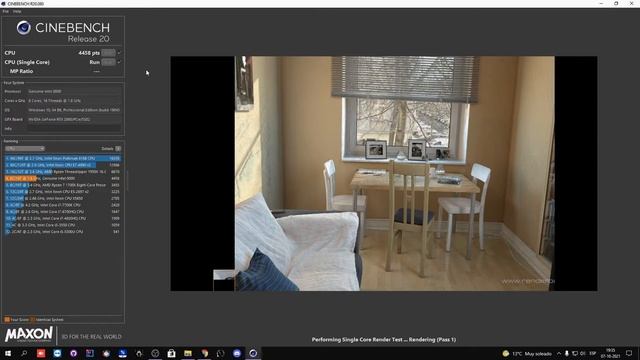Click the Identical System legend swatch
The height and width of the screenshot is (360, 640).
(x=33, y=320)
